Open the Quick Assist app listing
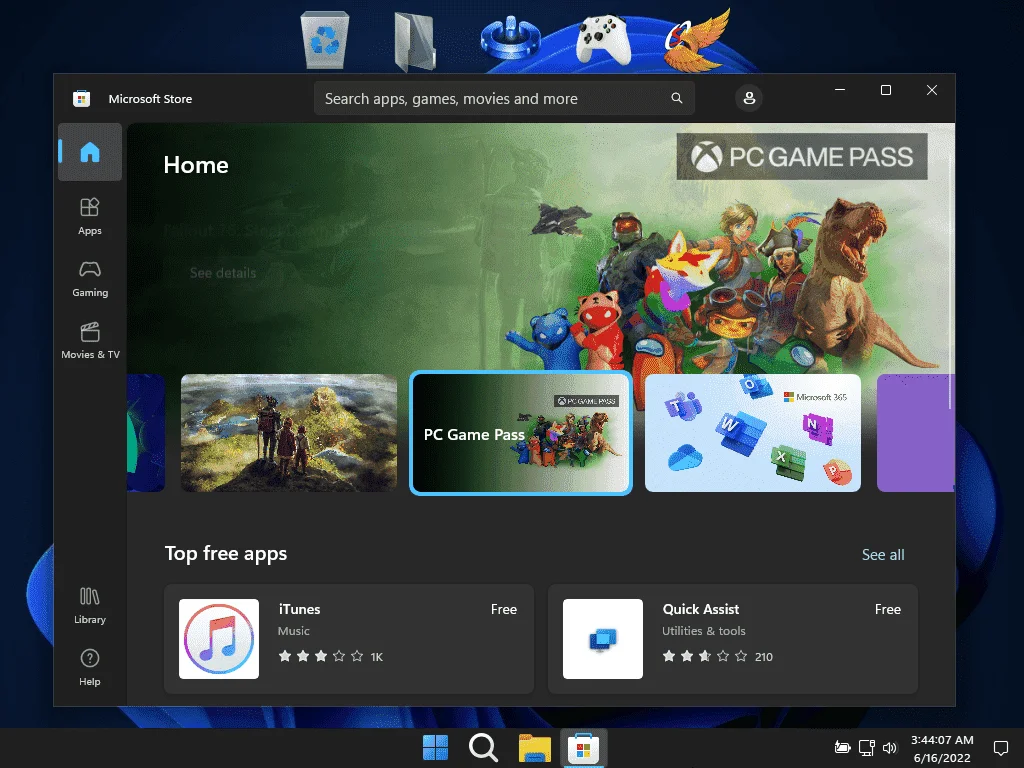Viewport: 1024px width, 768px height. click(733, 639)
